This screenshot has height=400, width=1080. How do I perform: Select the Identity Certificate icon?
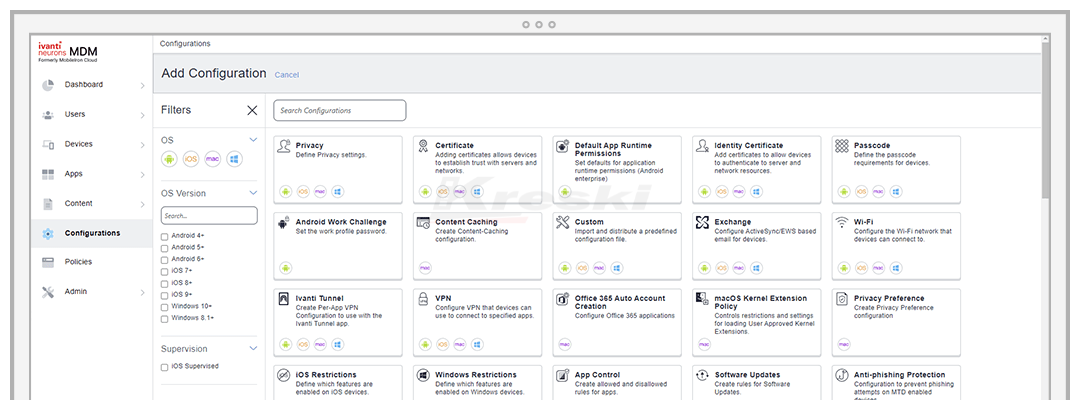tap(702, 146)
